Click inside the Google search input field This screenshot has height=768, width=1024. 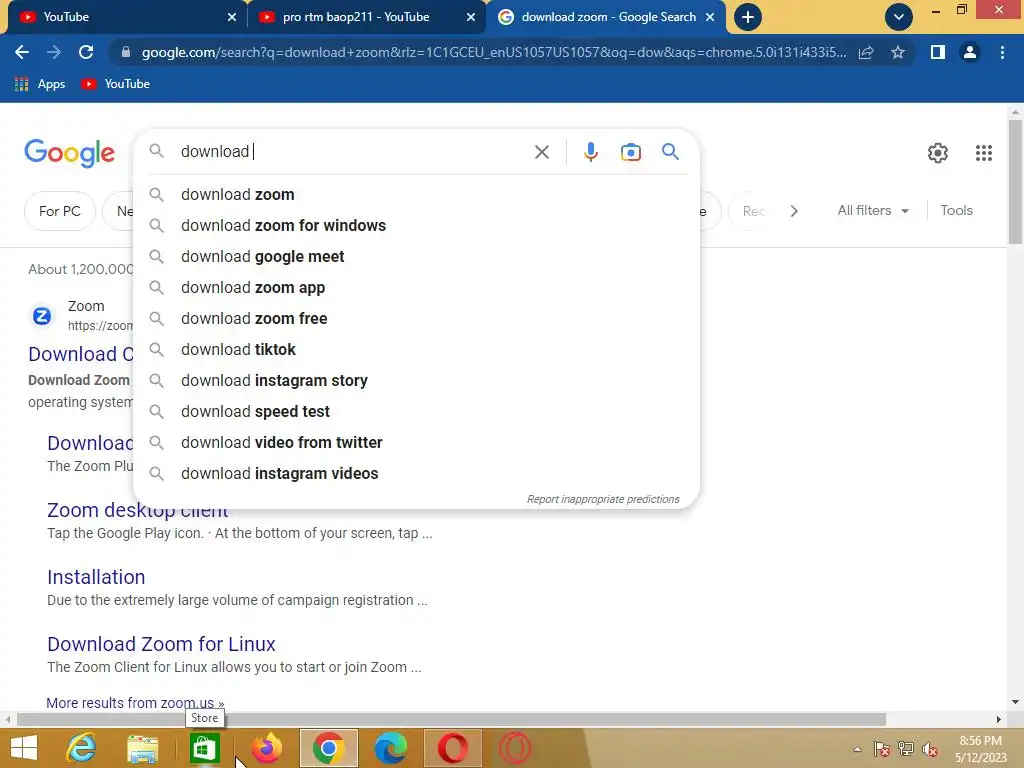353,152
